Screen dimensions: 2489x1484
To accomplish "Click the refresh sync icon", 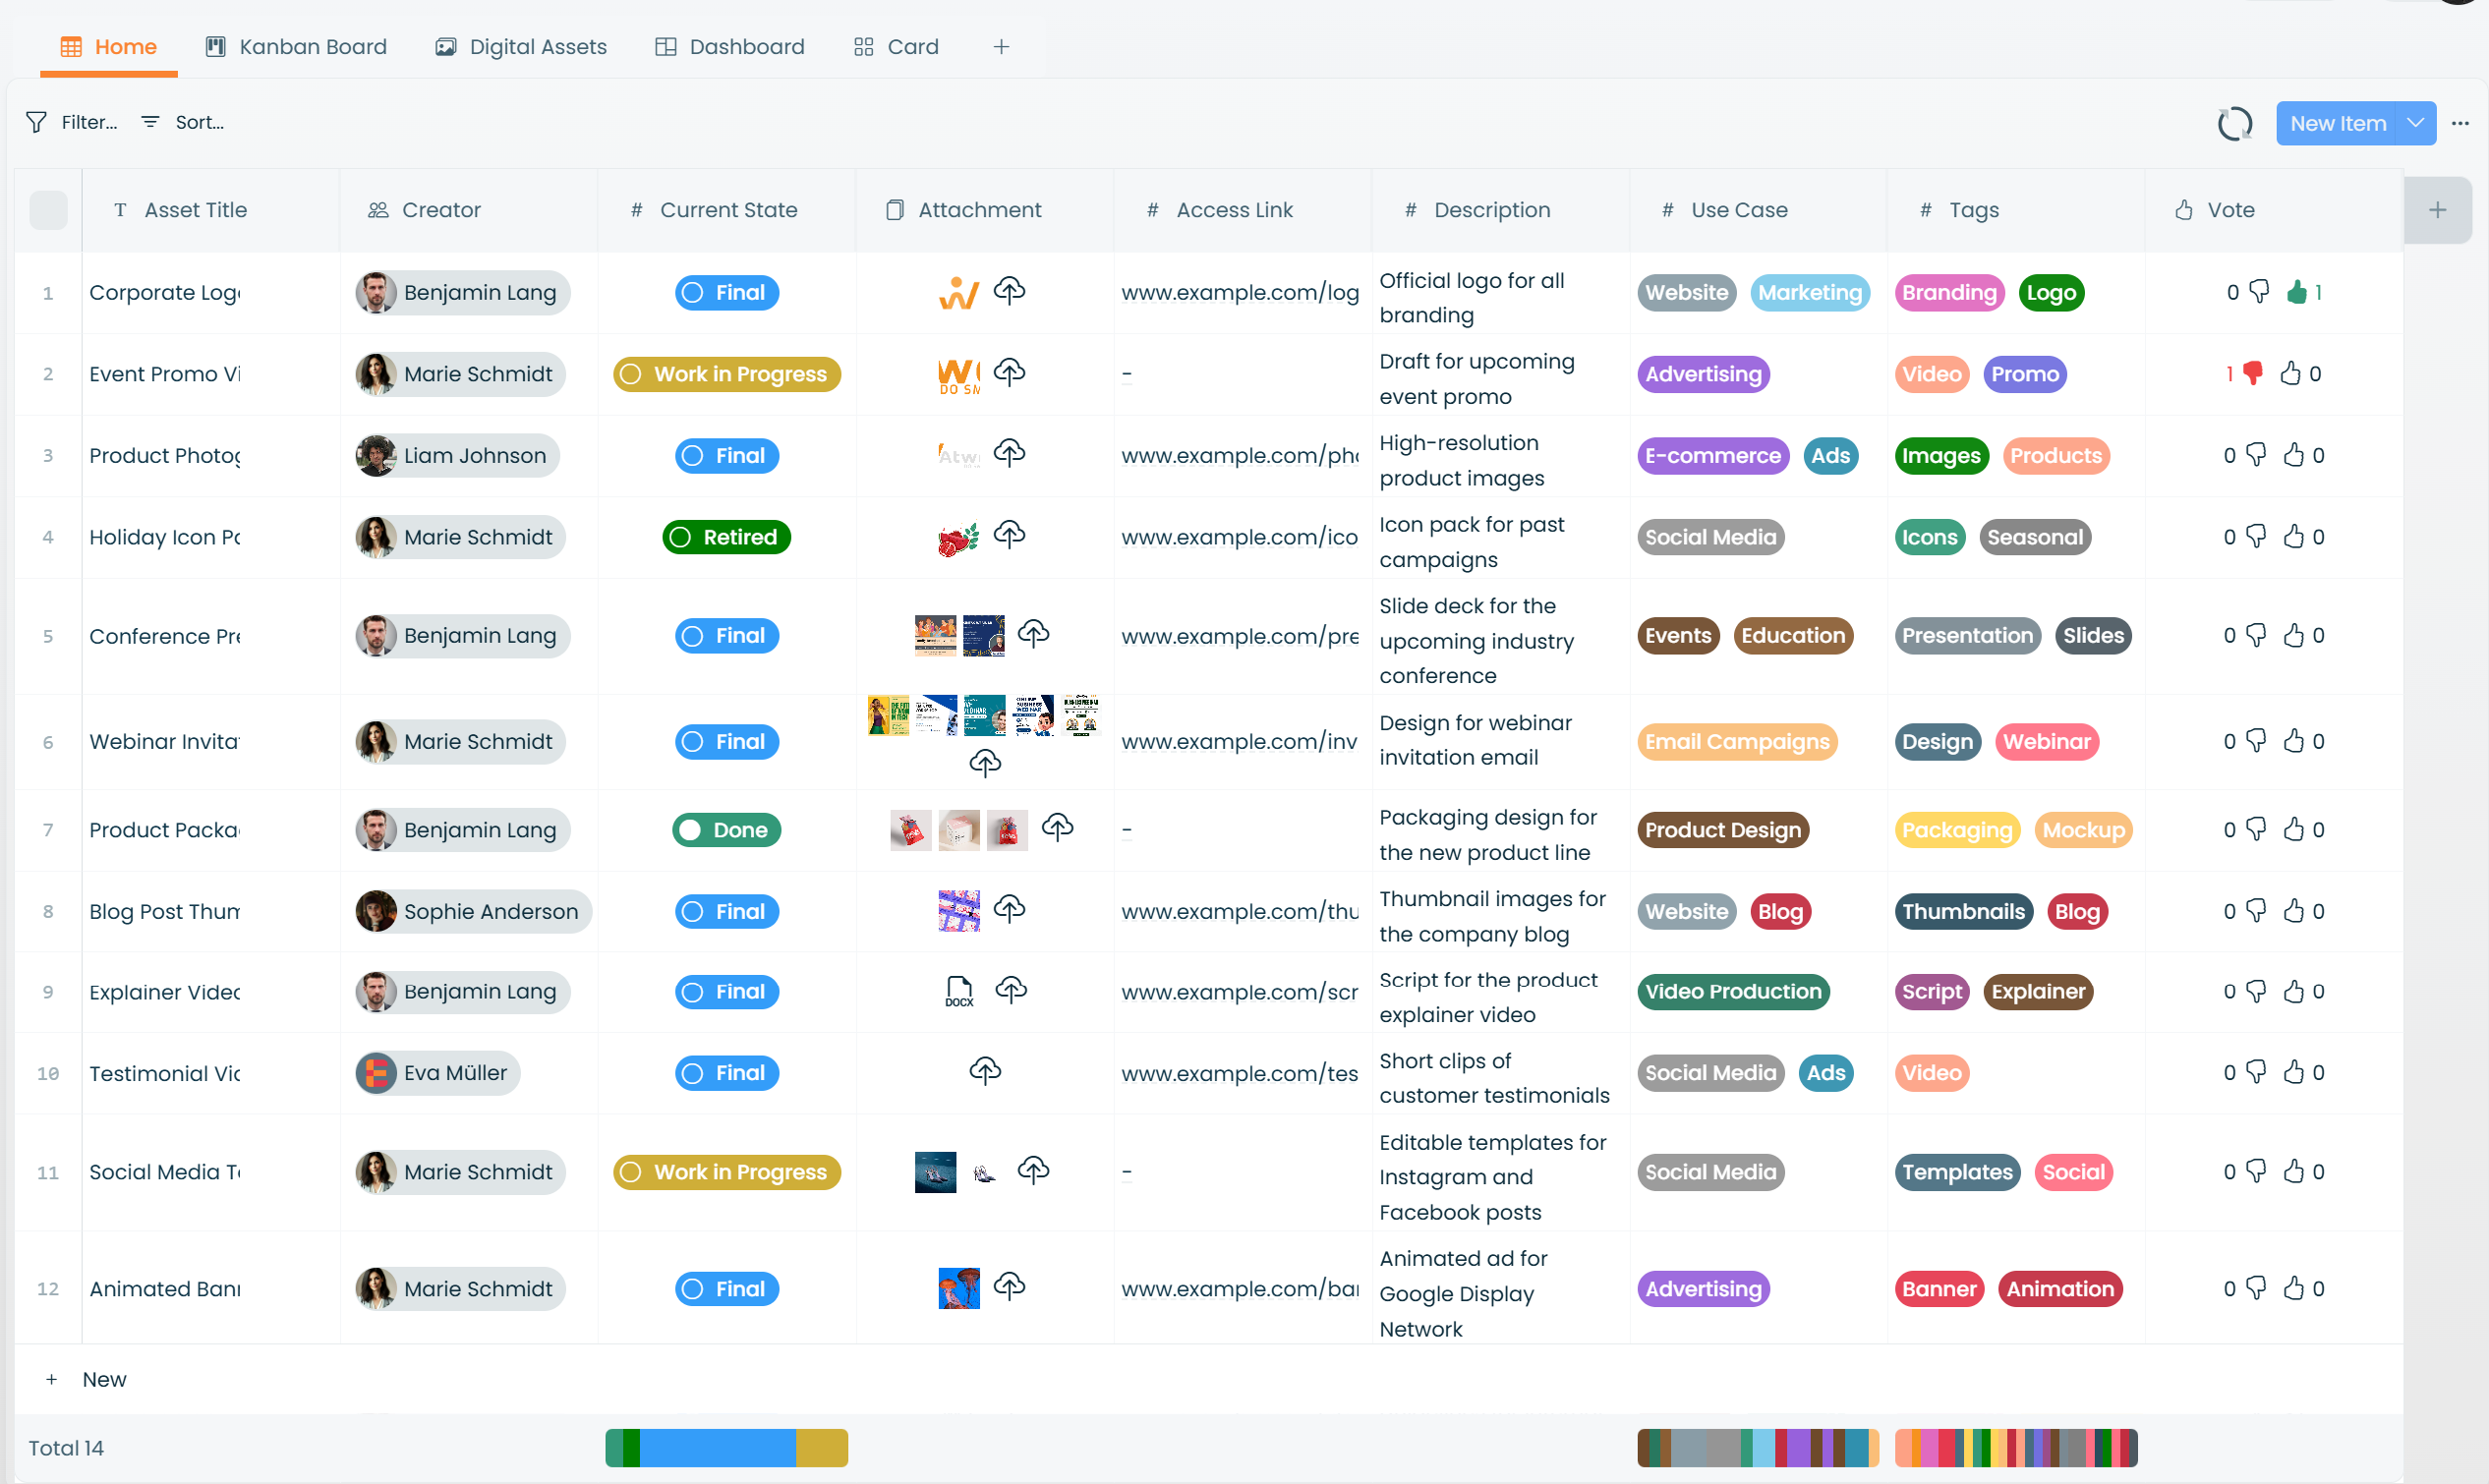I will pos(2234,124).
